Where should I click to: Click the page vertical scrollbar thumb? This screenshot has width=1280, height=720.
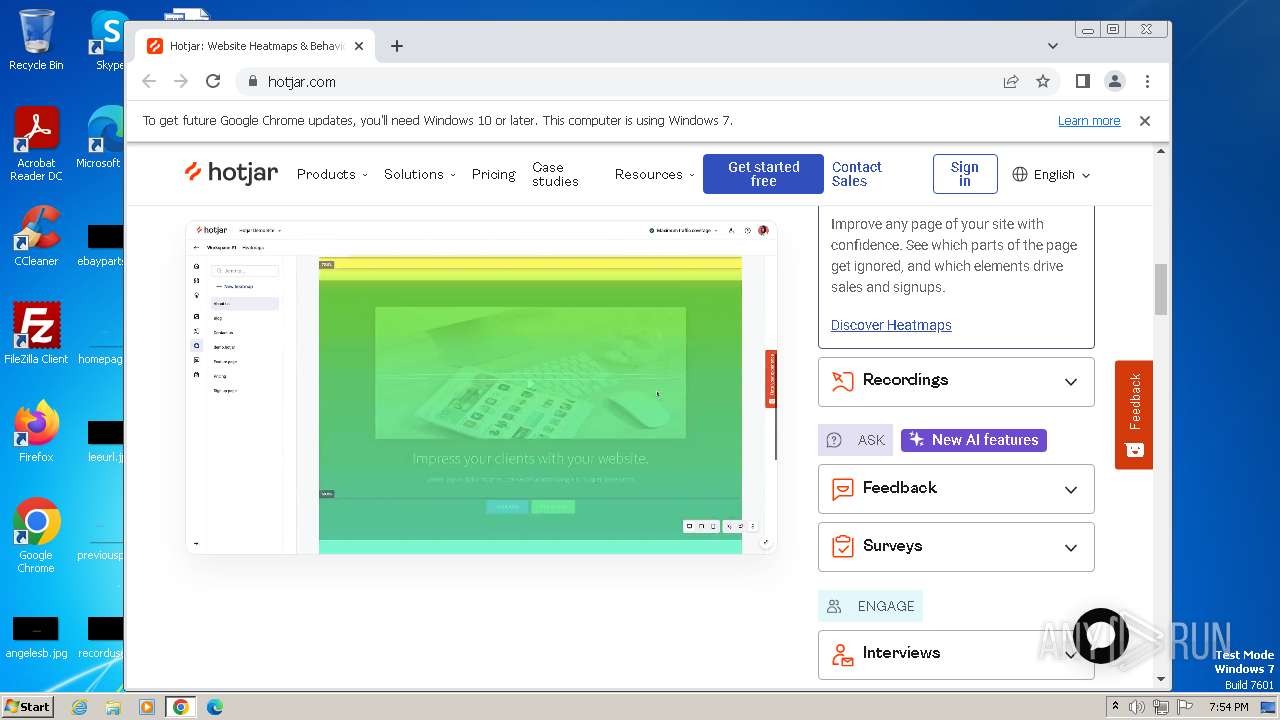pyautogui.click(x=1161, y=290)
